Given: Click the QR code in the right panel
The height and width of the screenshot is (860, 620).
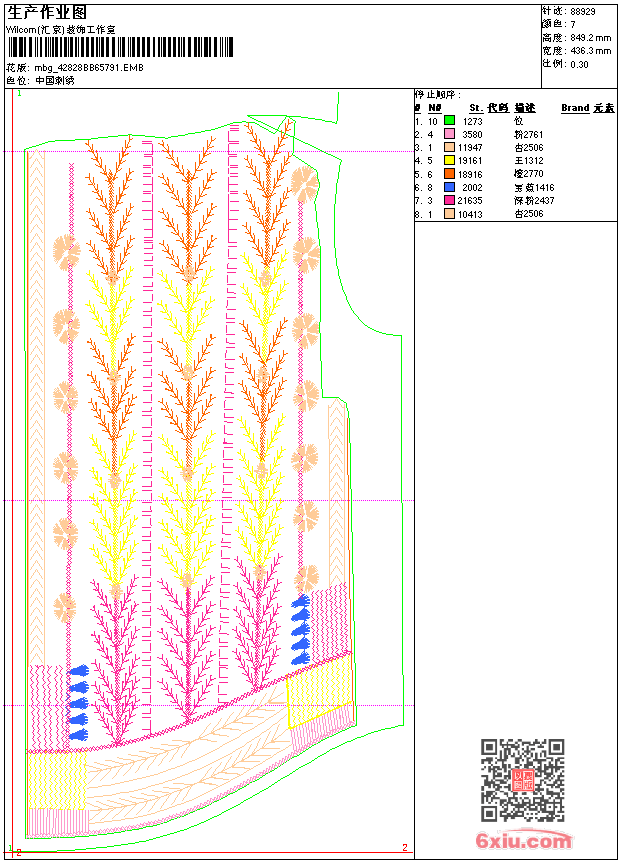Looking at the screenshot, I should tap(523, 780).
